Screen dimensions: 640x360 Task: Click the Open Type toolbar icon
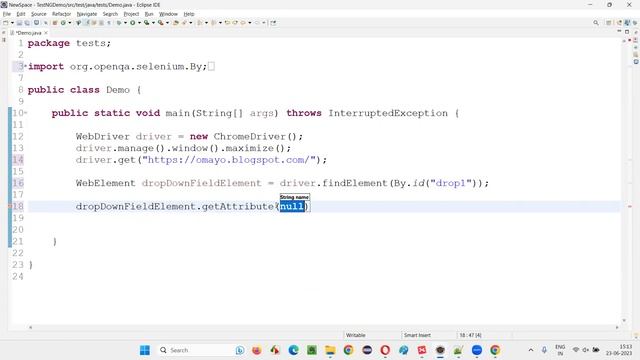click(x=176, y=23)
